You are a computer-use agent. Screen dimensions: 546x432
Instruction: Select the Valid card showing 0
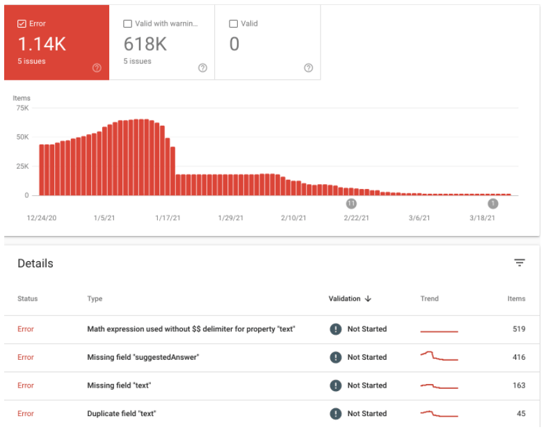coord(268,42)
